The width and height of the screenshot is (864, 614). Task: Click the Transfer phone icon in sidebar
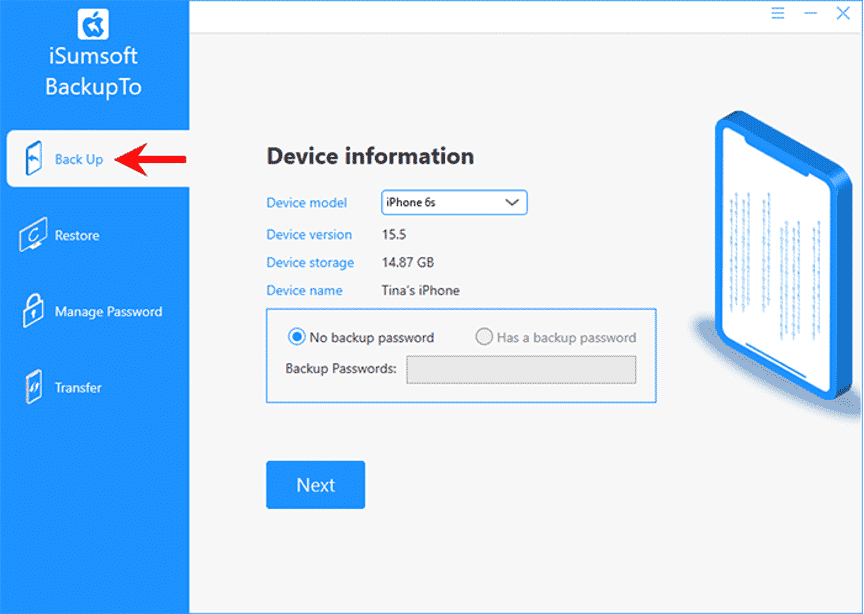coord(32,387)
